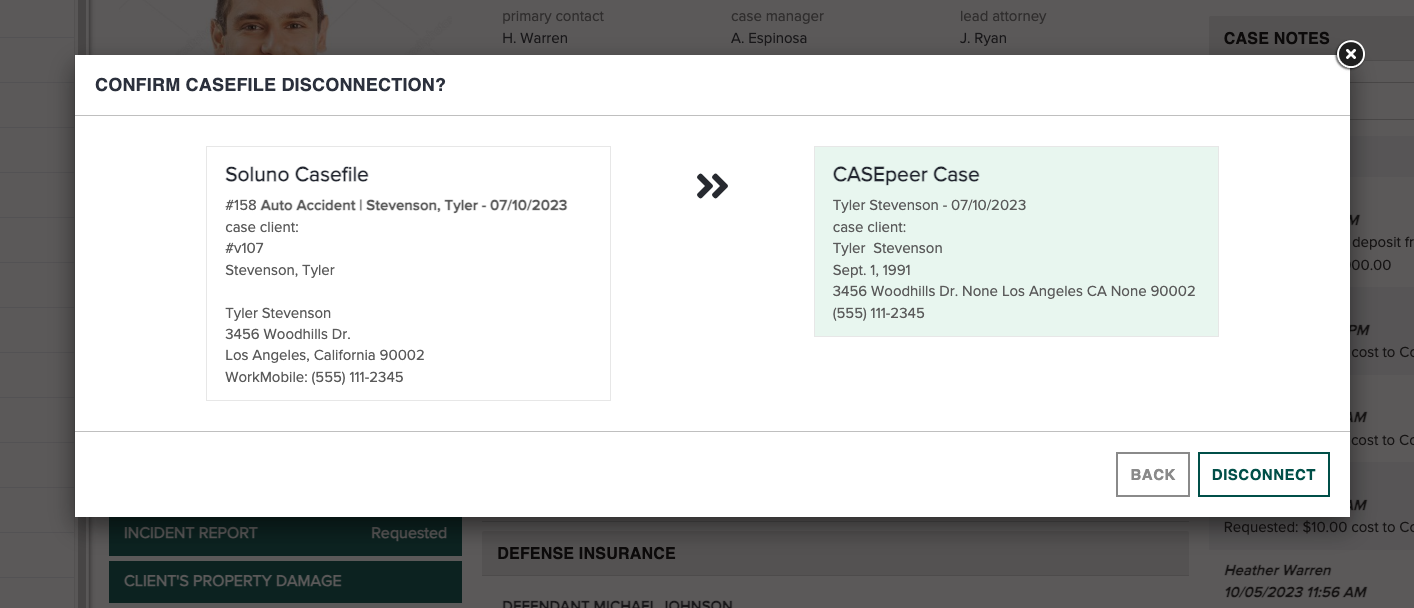Click the Defense Insurance header in background
The width and height of the screenshot is (1414, 608).
(x=586, y=553)
